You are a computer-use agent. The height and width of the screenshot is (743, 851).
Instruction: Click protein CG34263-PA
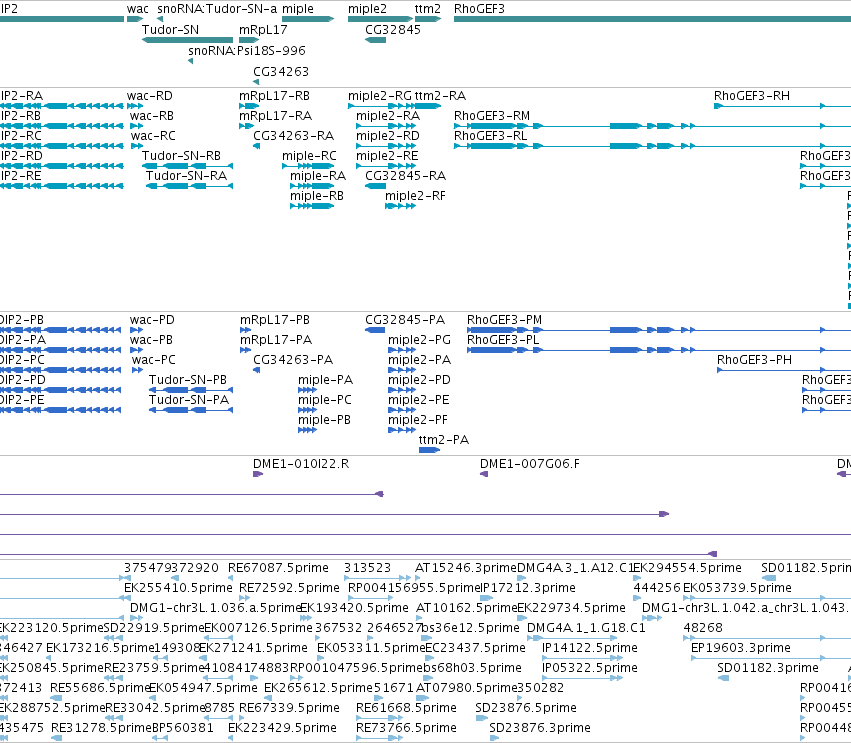293,360
